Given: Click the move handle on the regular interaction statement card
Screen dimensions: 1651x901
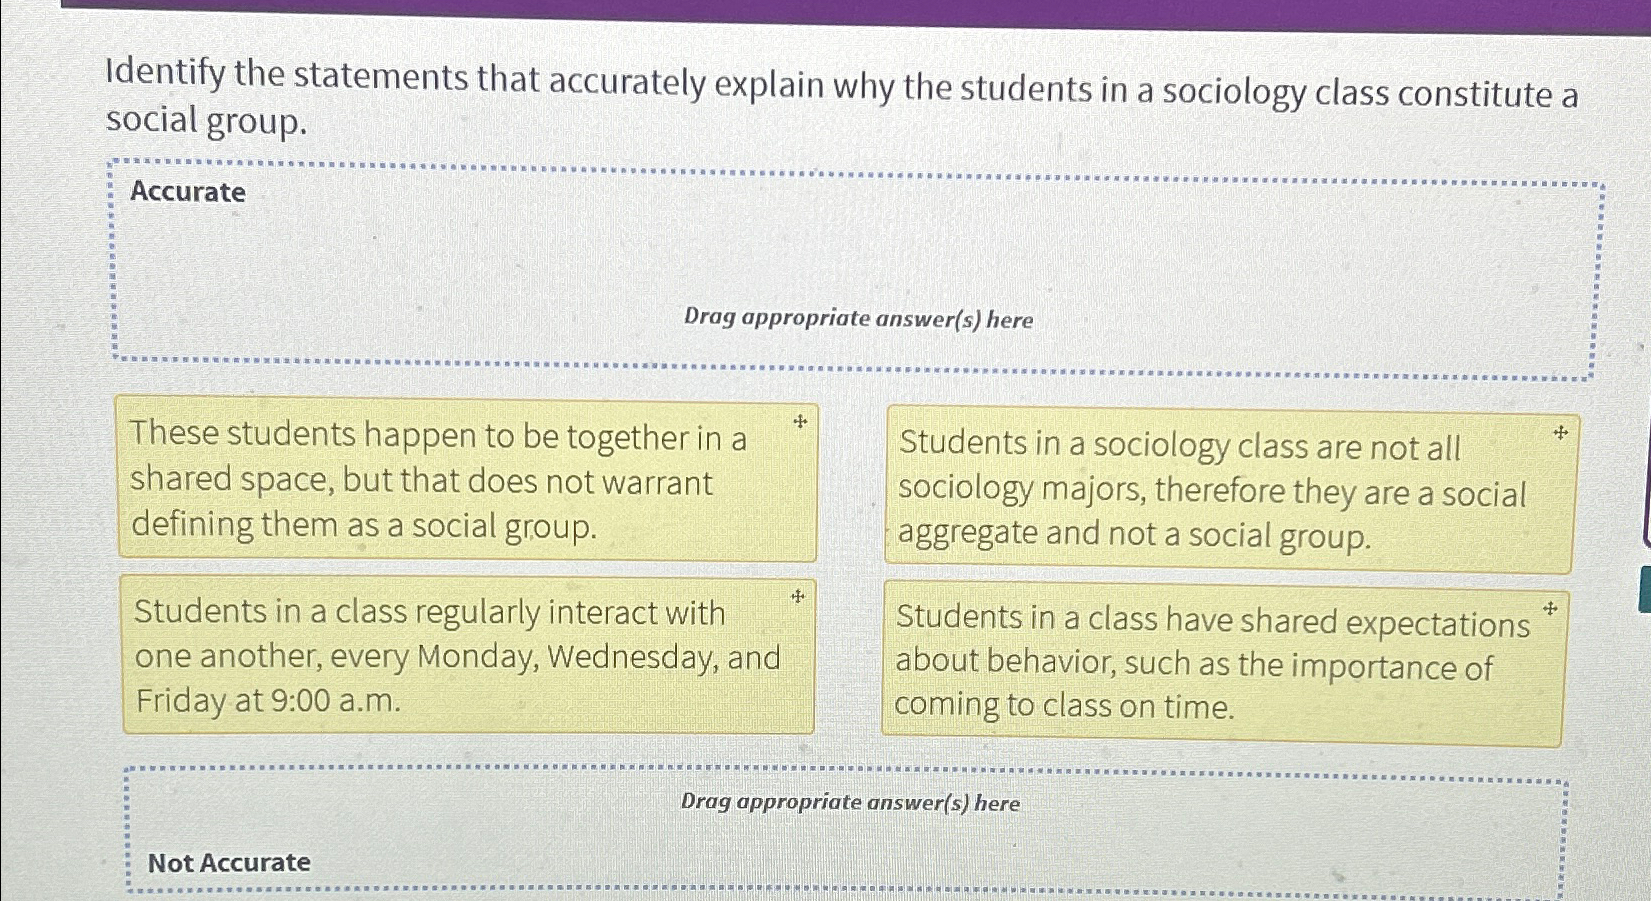Looking at the screenshot, I should coord(799,597).
